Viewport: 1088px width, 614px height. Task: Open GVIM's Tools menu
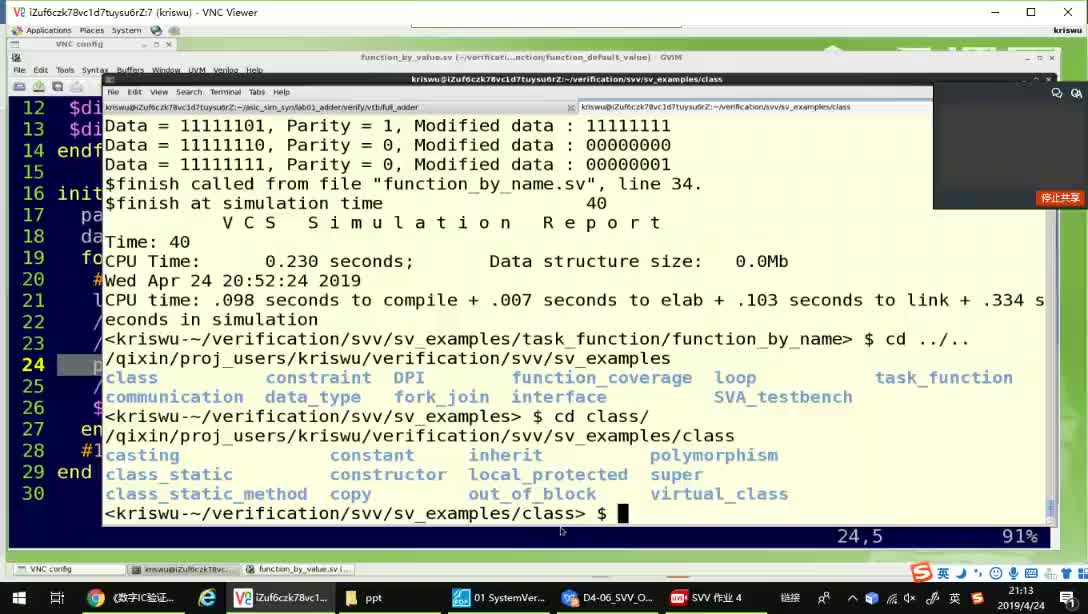click(65, 70)
